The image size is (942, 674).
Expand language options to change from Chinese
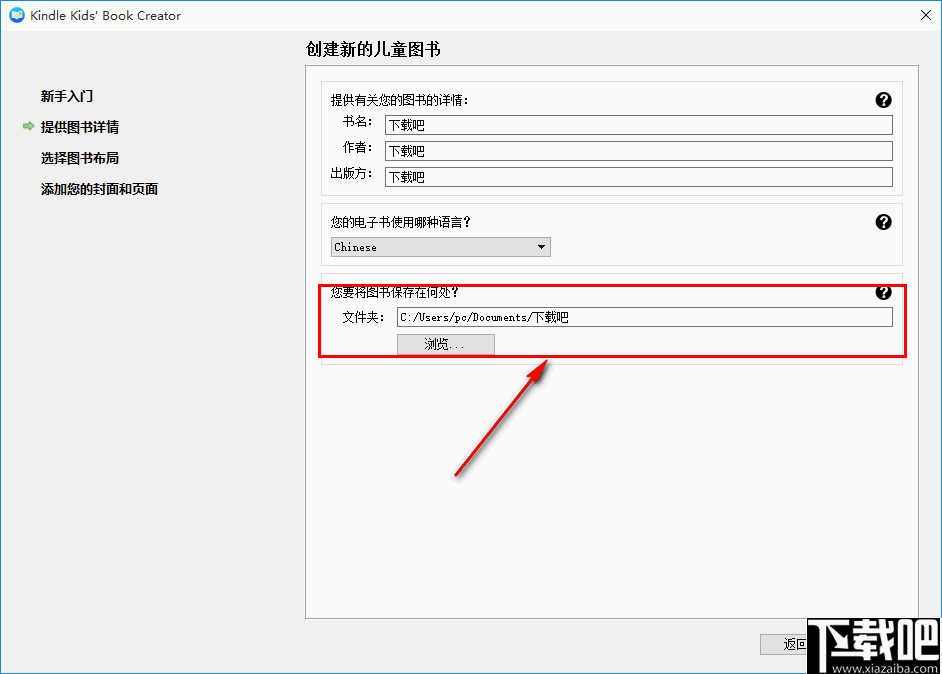tap(540, 247)
